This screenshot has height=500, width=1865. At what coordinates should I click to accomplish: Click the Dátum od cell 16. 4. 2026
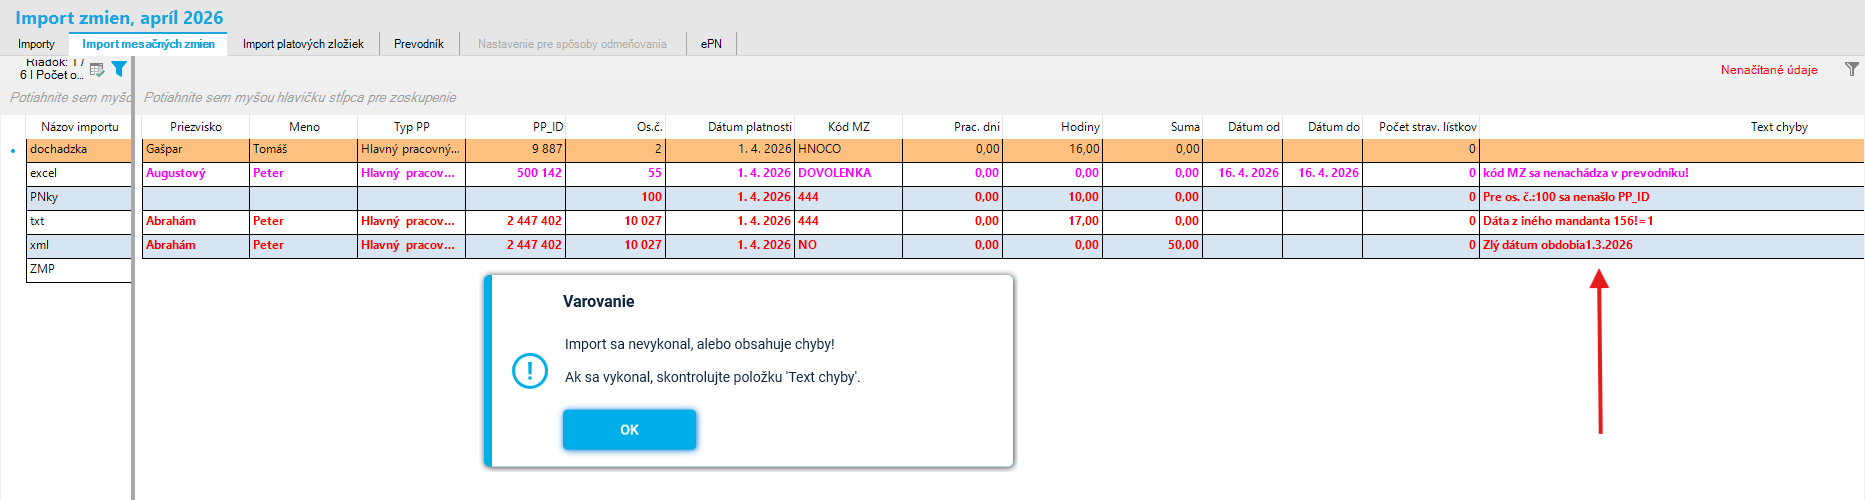(x=1242, y=173)
